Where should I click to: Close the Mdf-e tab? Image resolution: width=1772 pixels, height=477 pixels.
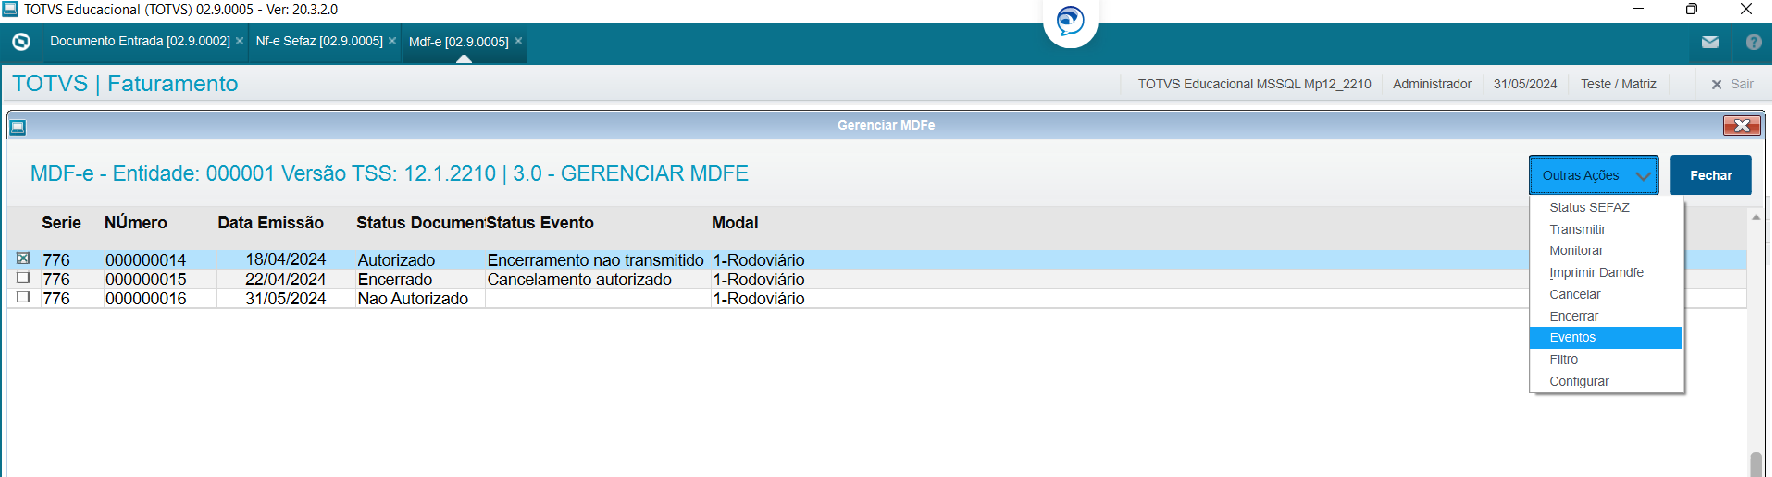518,41
